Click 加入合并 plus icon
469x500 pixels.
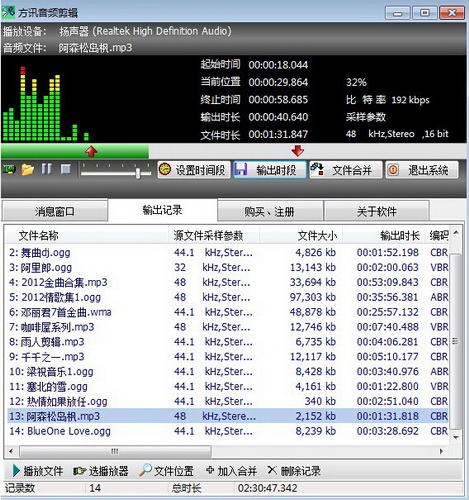point(210,470)
